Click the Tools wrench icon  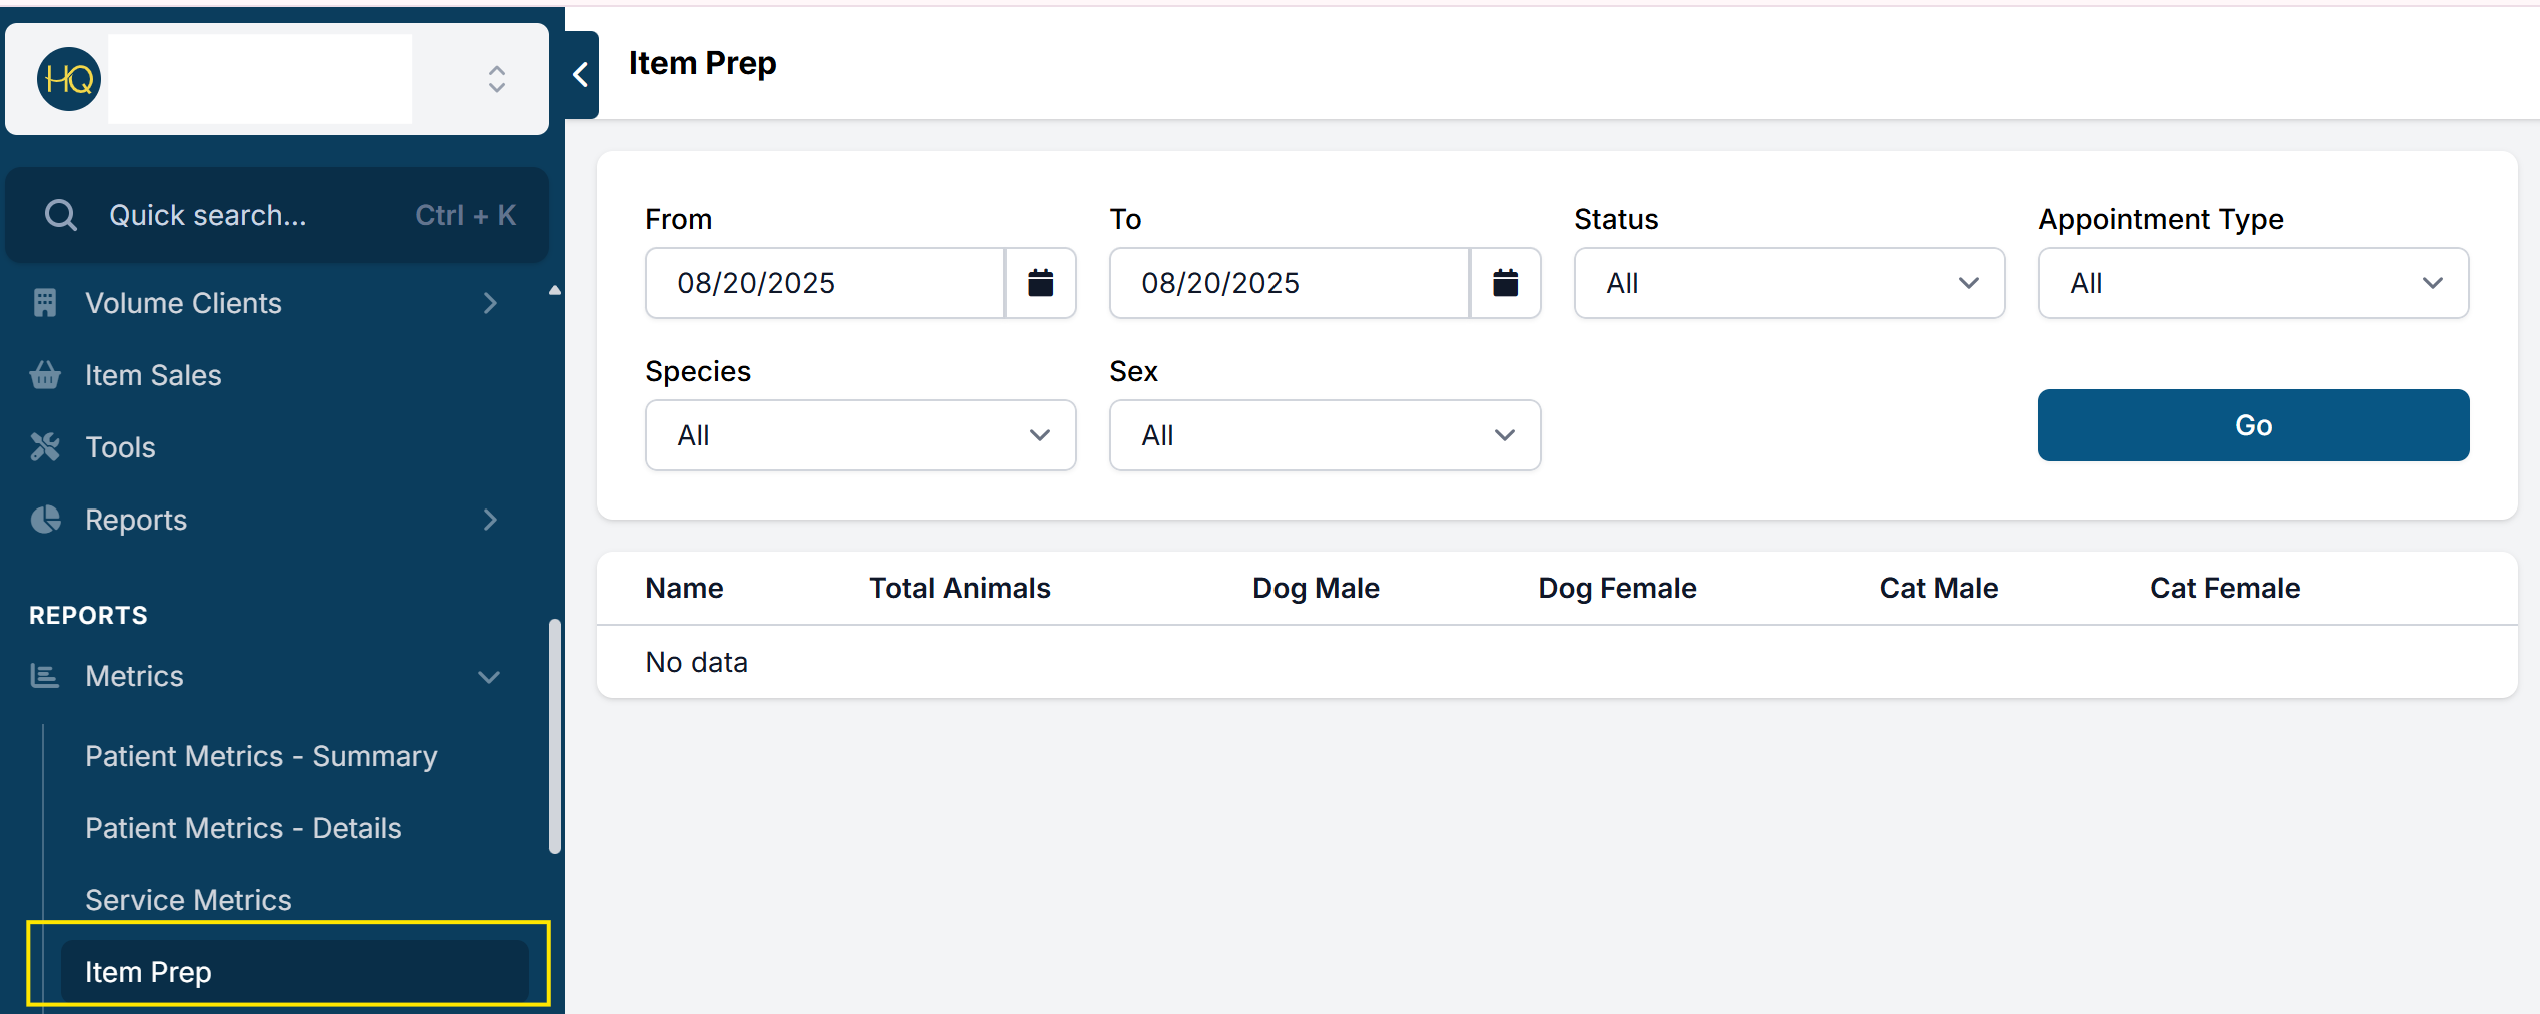[45, 447]
